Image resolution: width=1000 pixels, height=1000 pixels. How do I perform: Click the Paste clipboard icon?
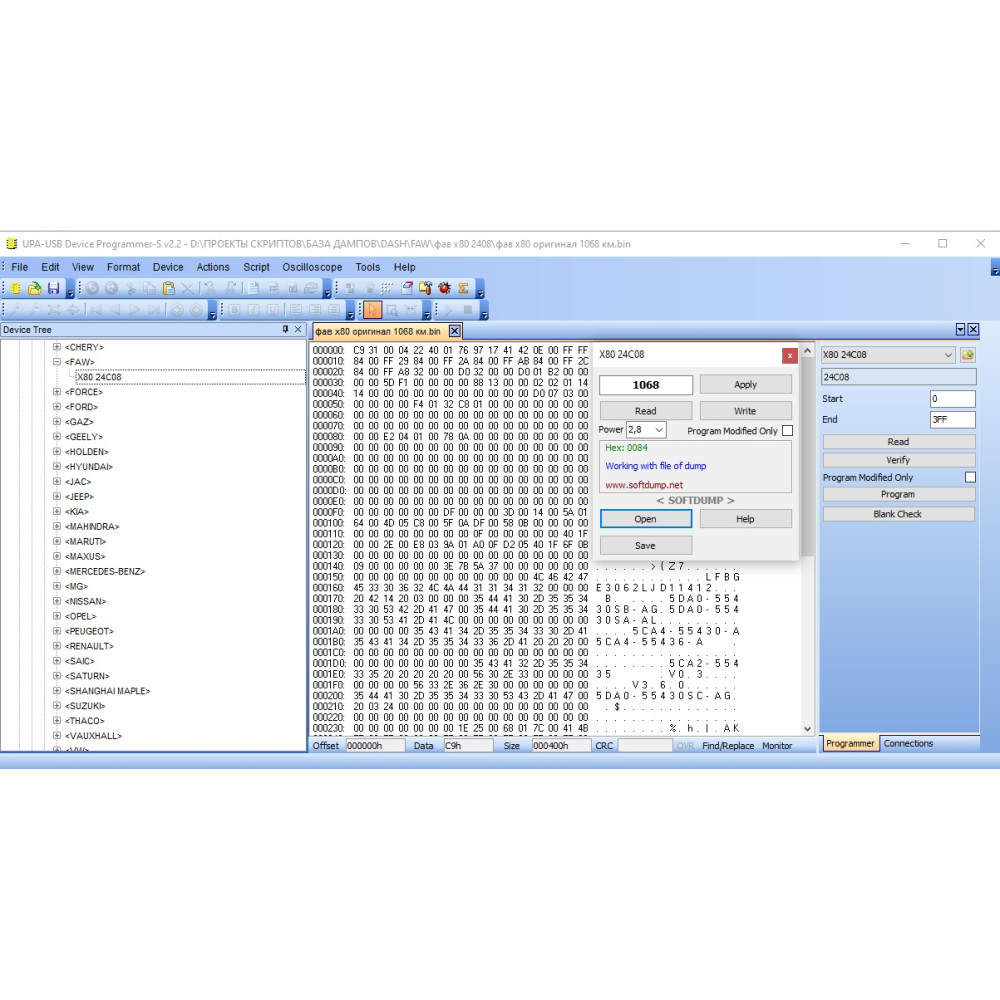[168, 288]
